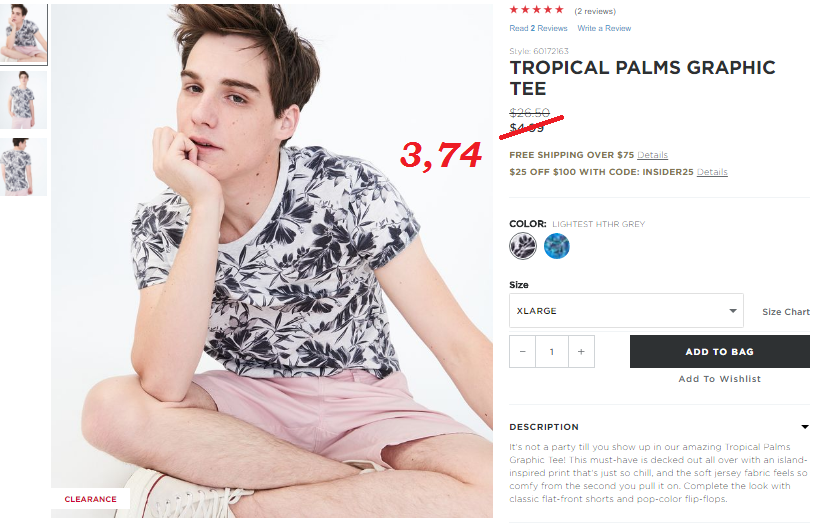814x528 pixels.
Task: Select third thumbnail showing back view
Action: pyautogui.click(x=23, y=167)
